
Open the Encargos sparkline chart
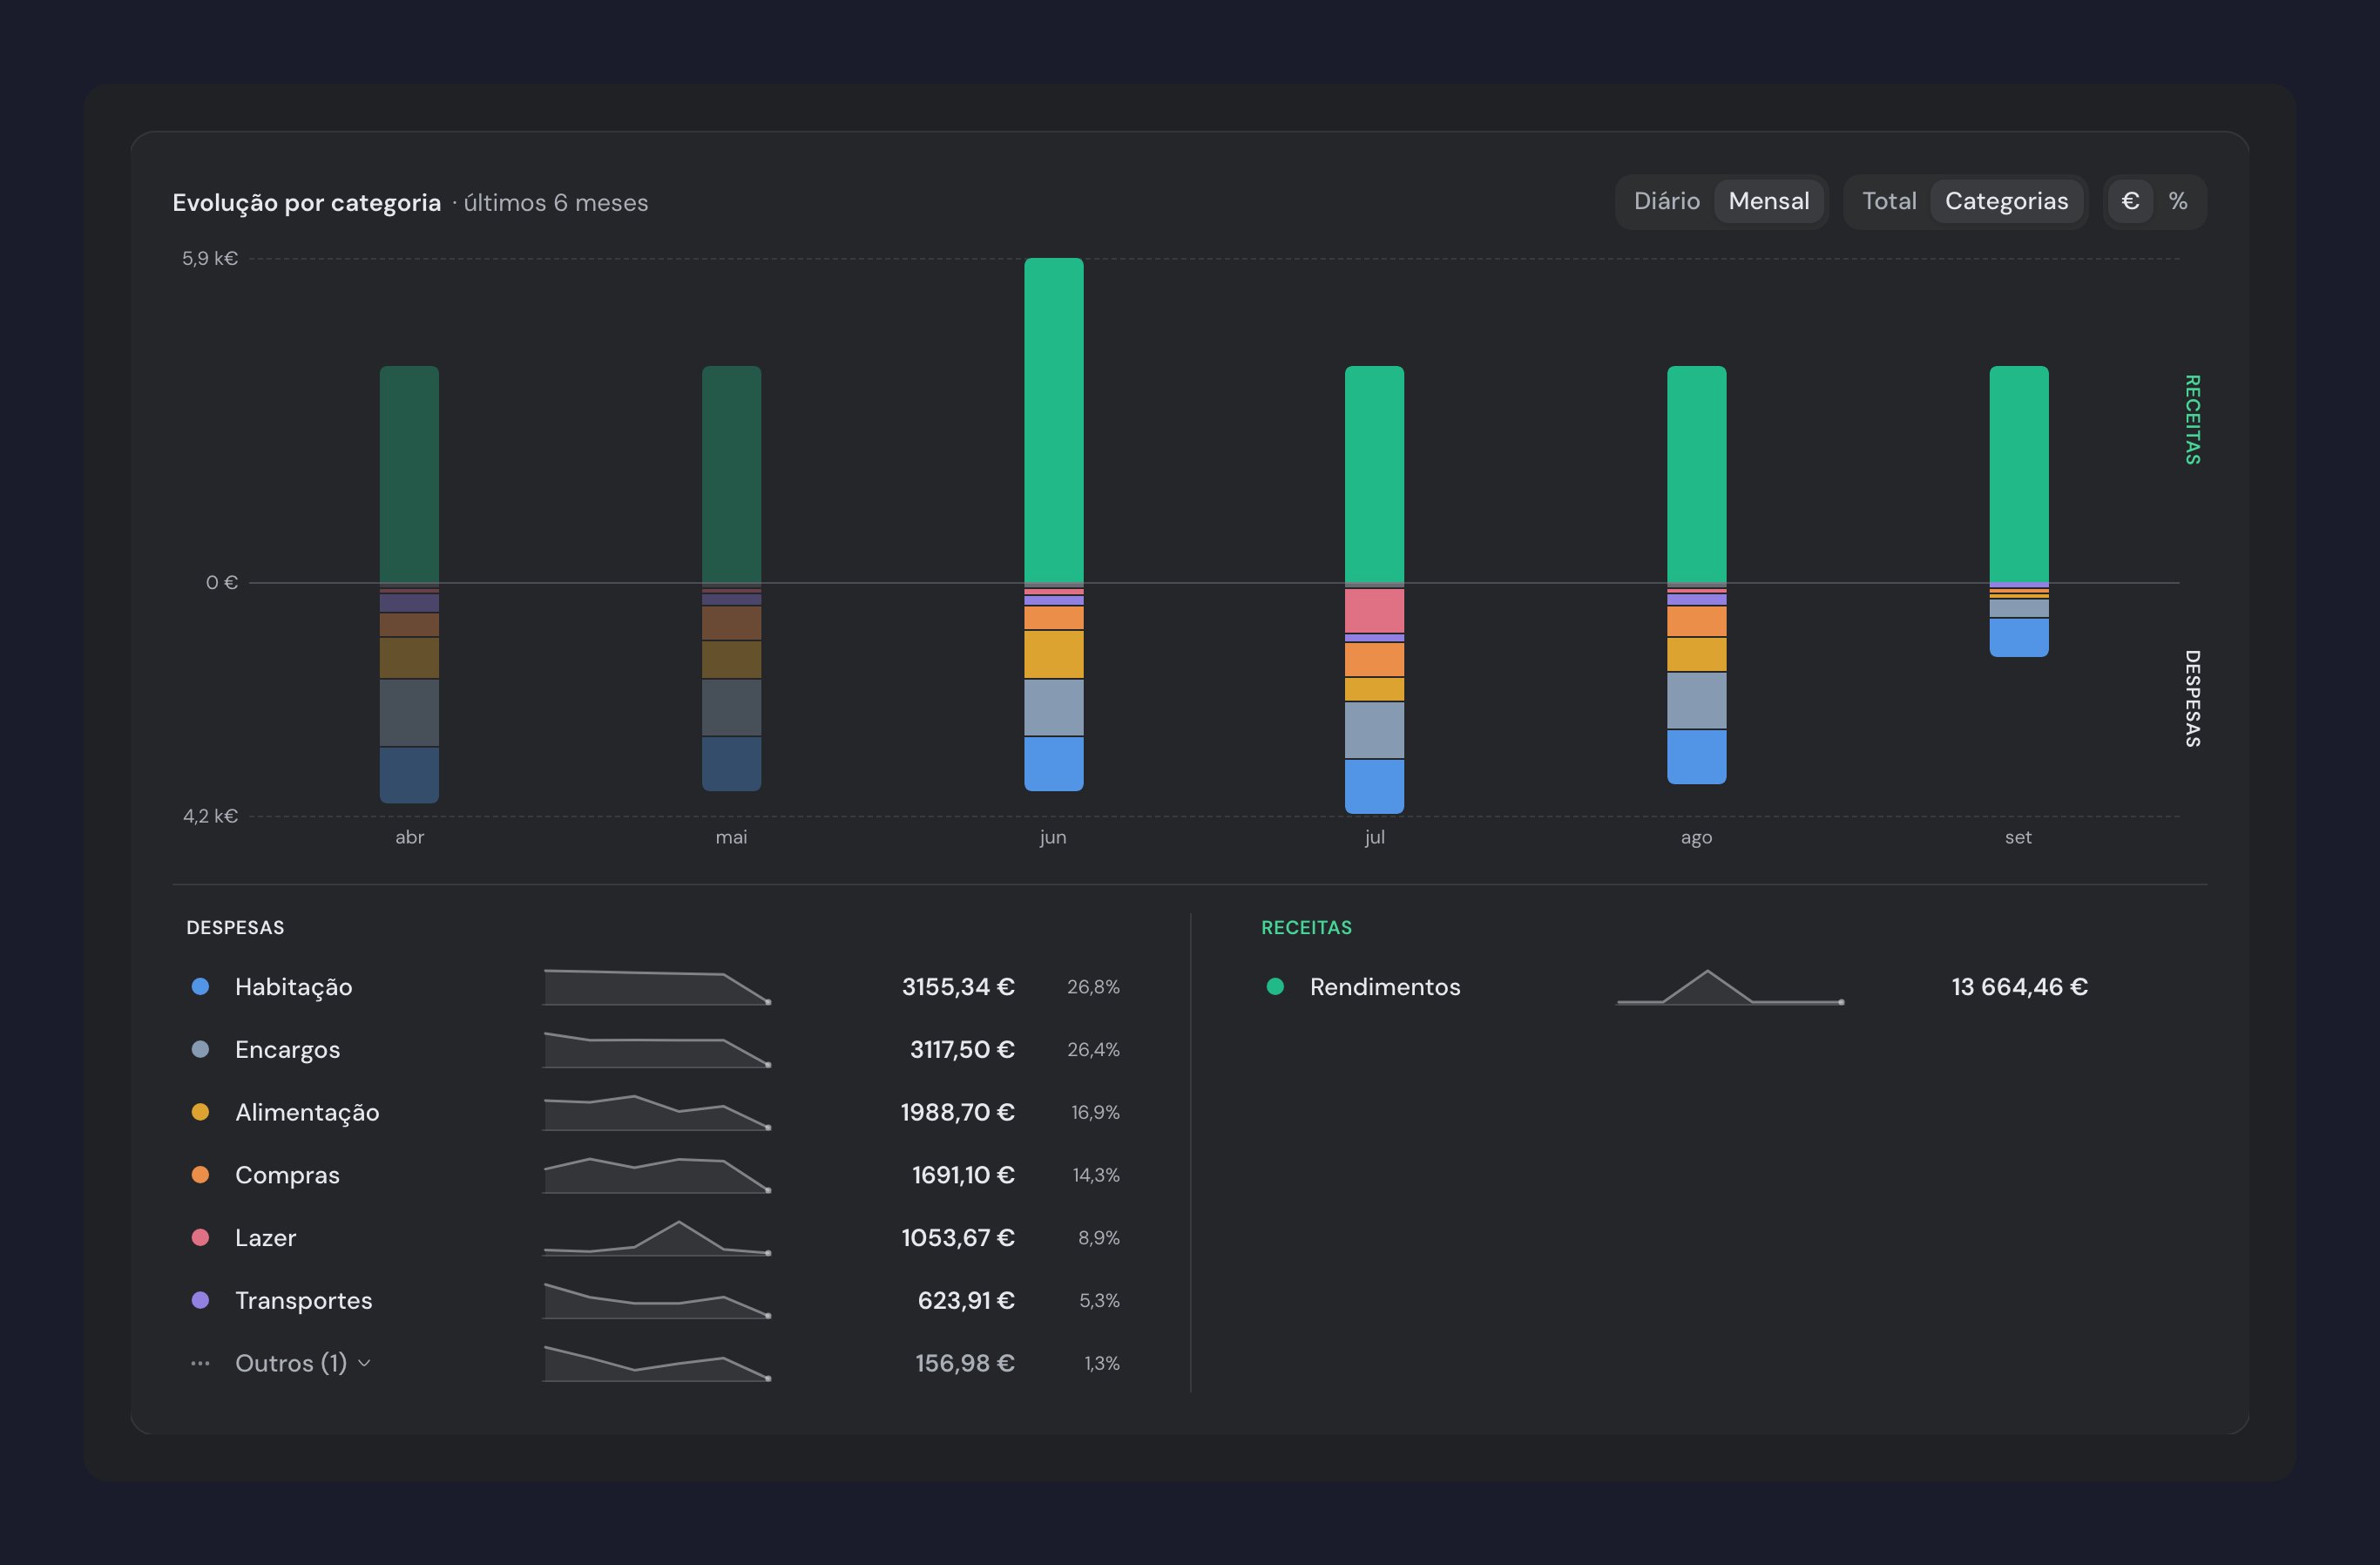click(657, 1049)
